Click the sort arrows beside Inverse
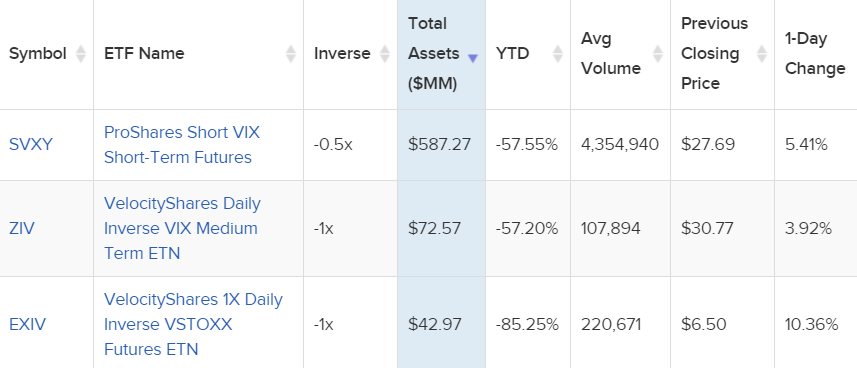 (x=385, y=54)
